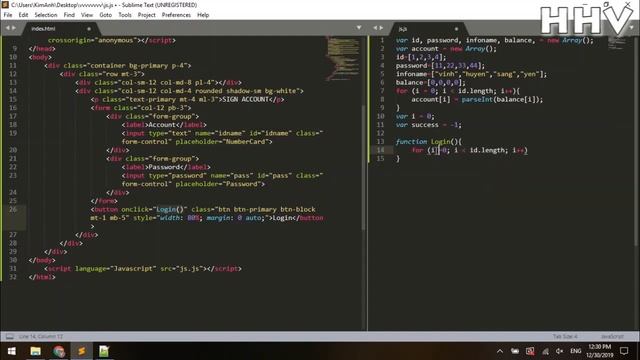Click 'parseInt(balance[i]);' in js.js
640x360 pixels.
click(502, 99)
